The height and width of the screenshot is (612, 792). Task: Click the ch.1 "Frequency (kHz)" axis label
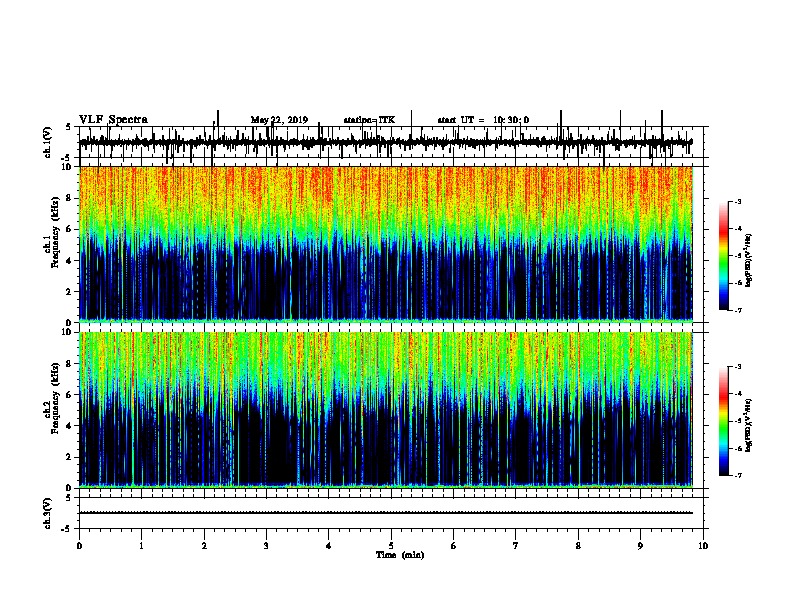tap(55, 233)
